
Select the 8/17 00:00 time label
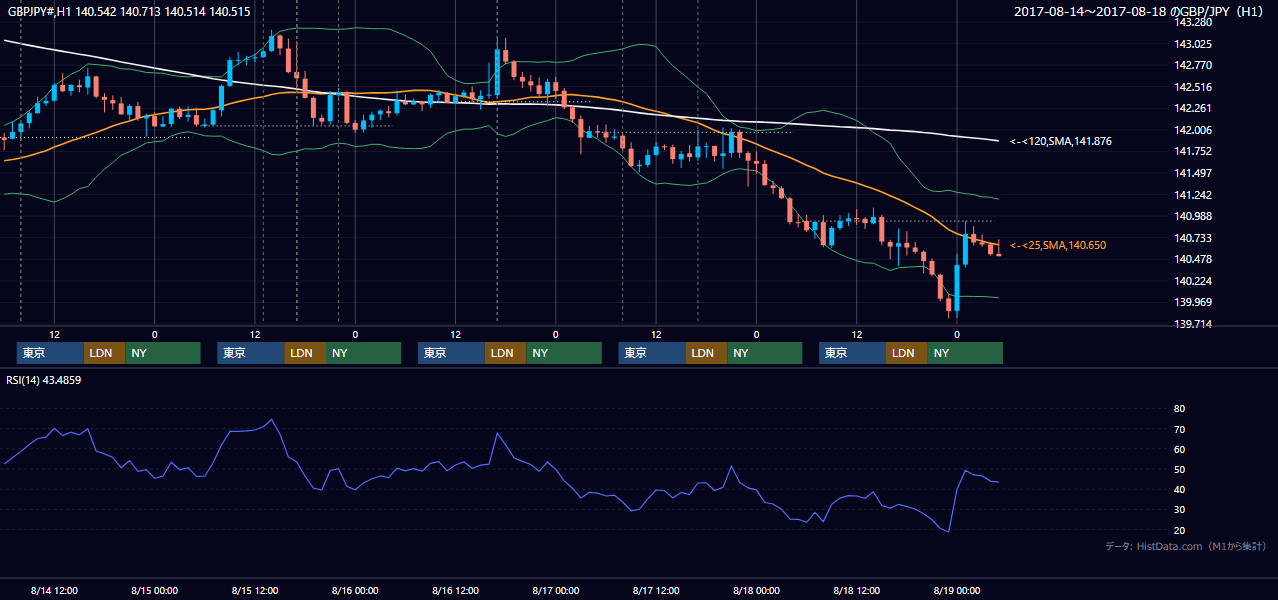point(555,591)
